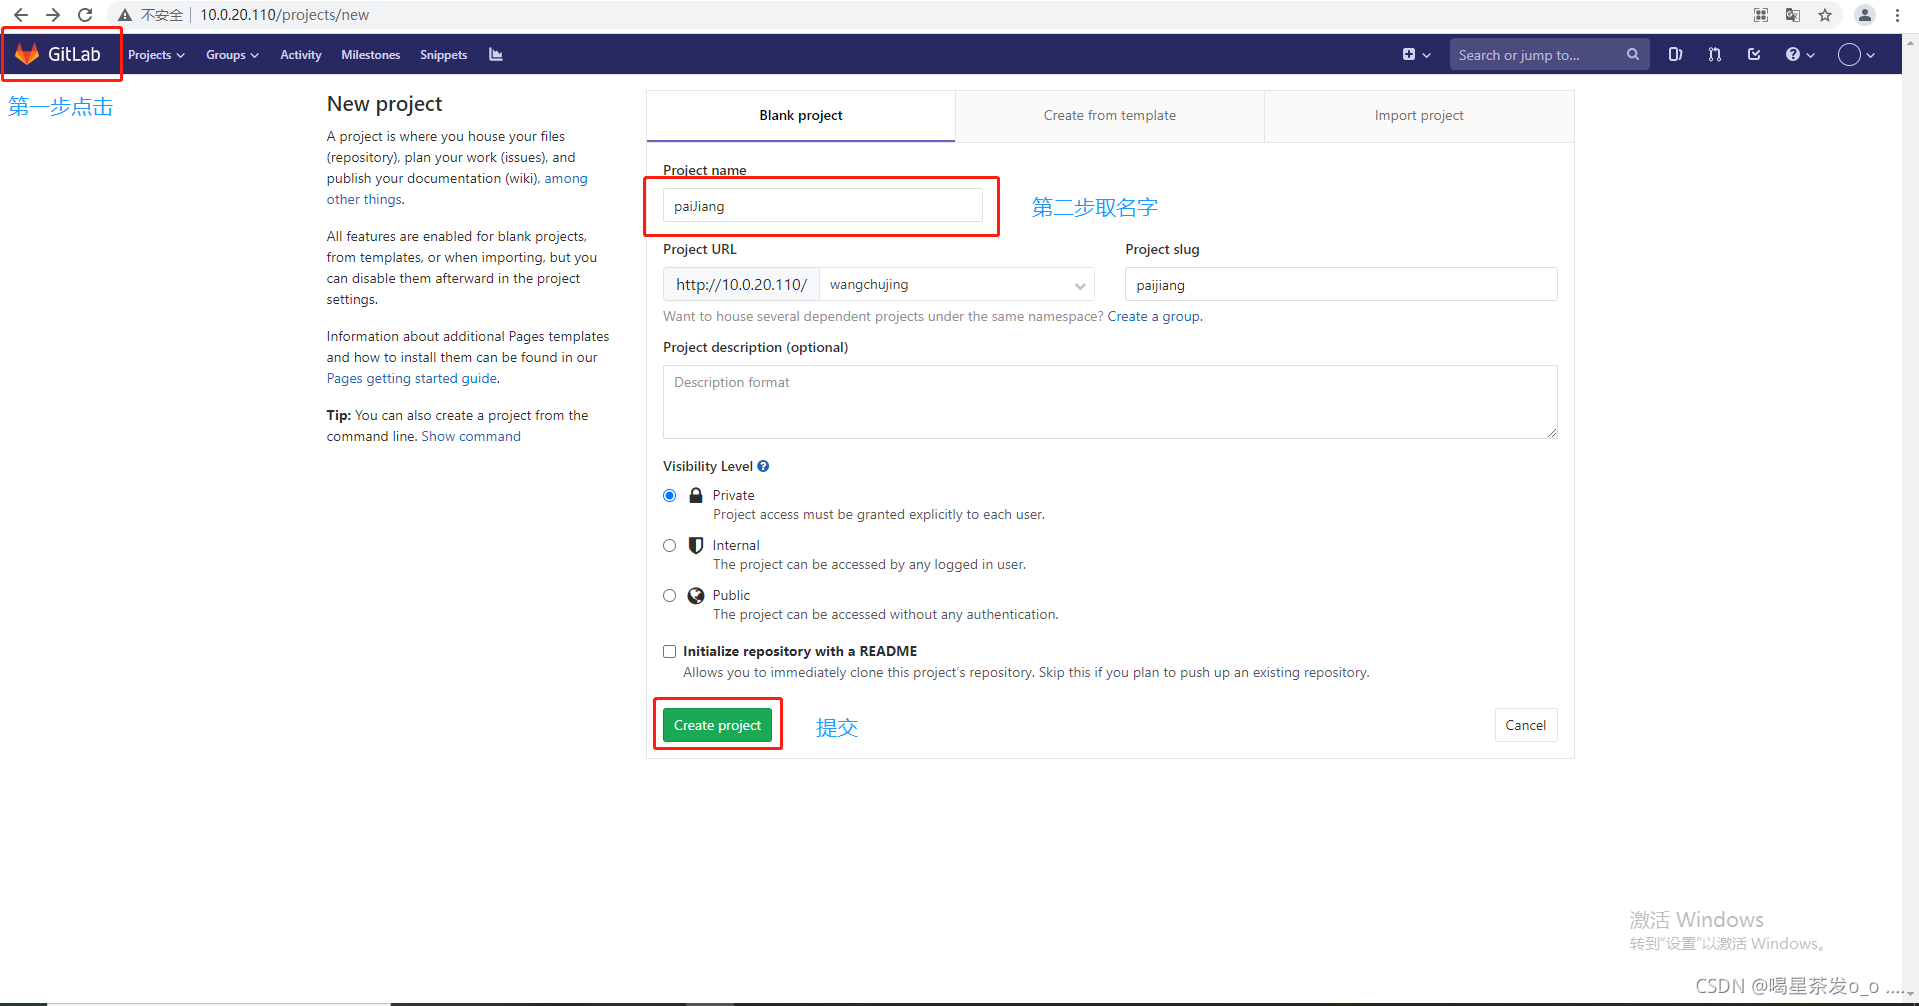Select the Internal visibility radio button

coord(670,545)
